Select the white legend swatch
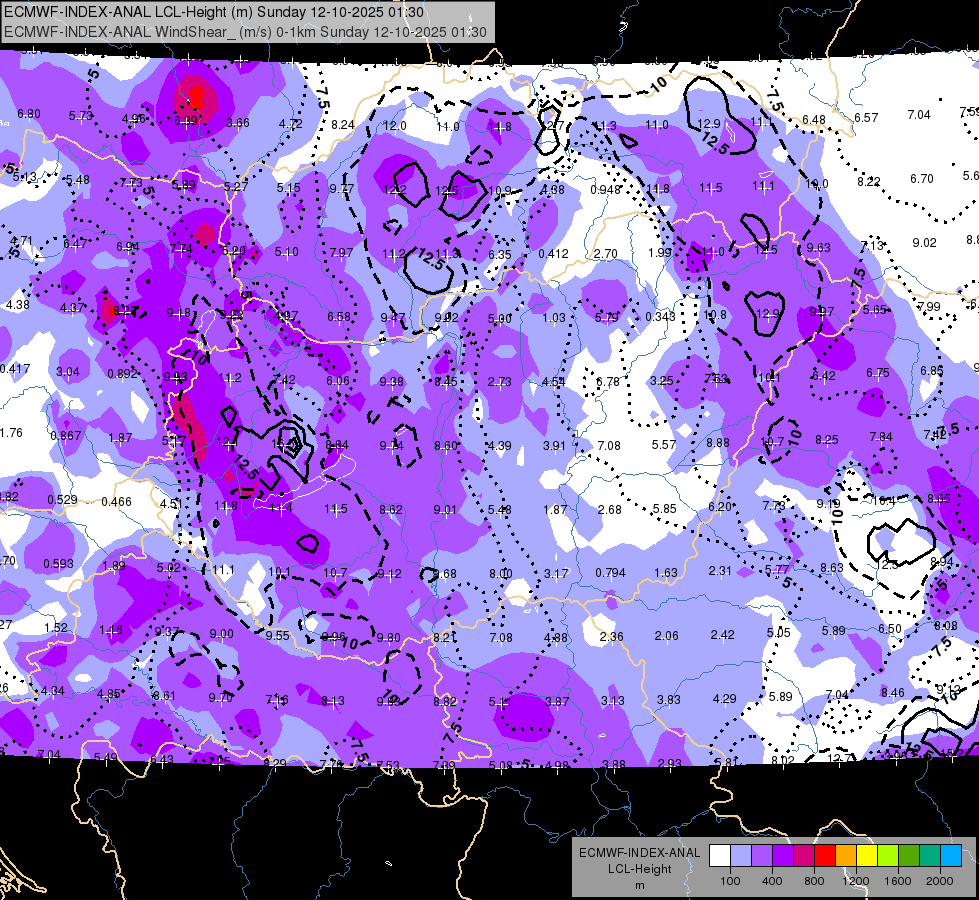 [720, 856]
